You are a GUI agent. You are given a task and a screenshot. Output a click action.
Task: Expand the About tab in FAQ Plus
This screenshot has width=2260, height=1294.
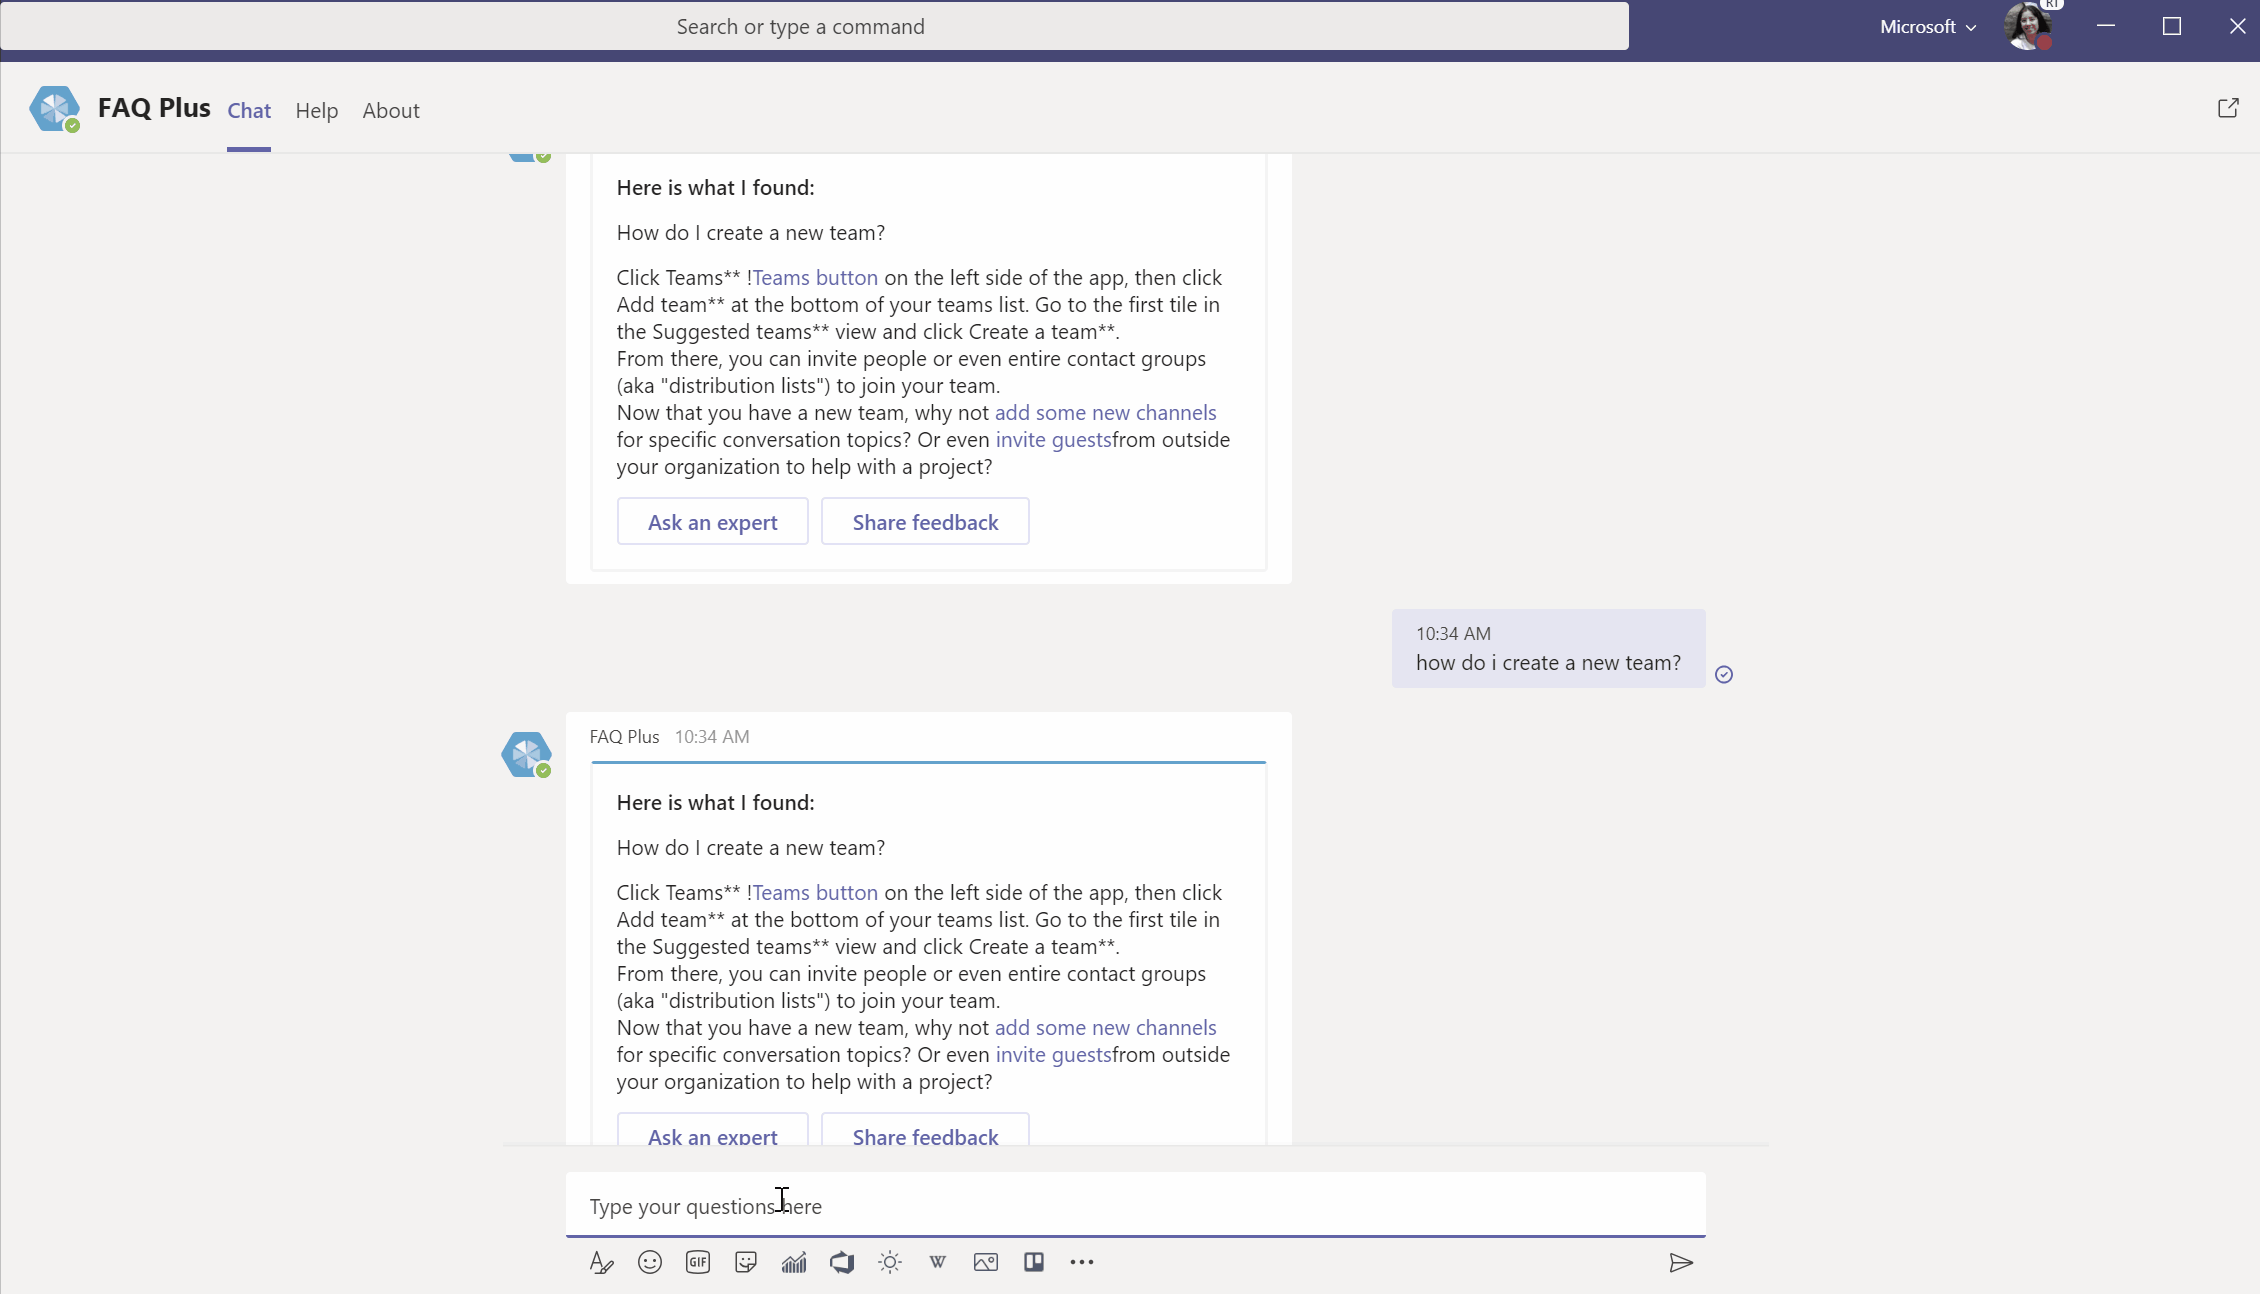click(x=391, y=110)
